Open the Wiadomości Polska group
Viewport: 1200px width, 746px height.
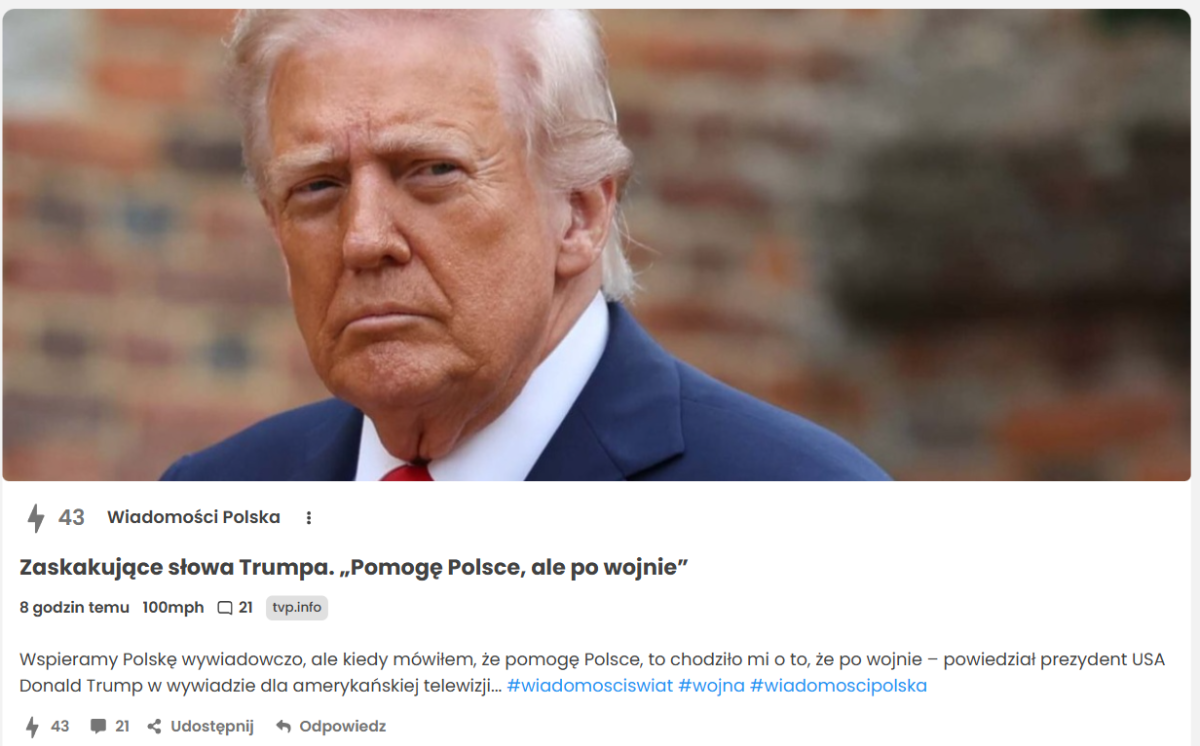[193, 517]
